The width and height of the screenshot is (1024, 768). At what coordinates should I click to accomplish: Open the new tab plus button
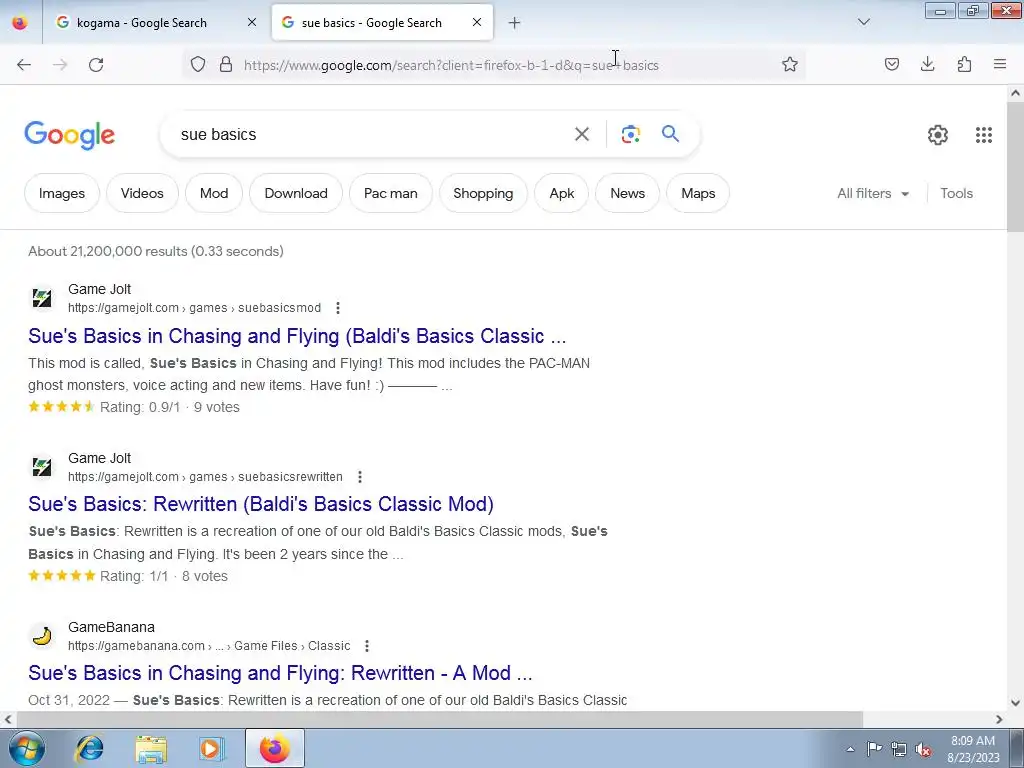pyautogui.click(x=515, y=23)
